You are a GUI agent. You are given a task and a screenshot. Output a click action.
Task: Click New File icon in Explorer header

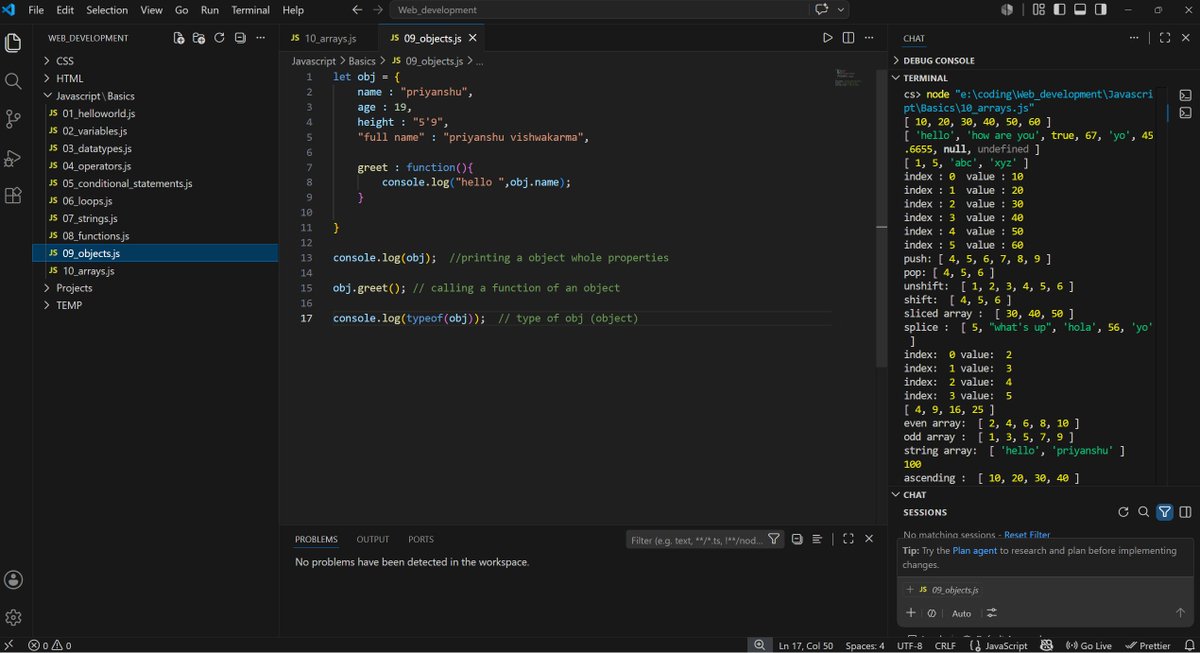pyautogui.click(x=179, y=38)
